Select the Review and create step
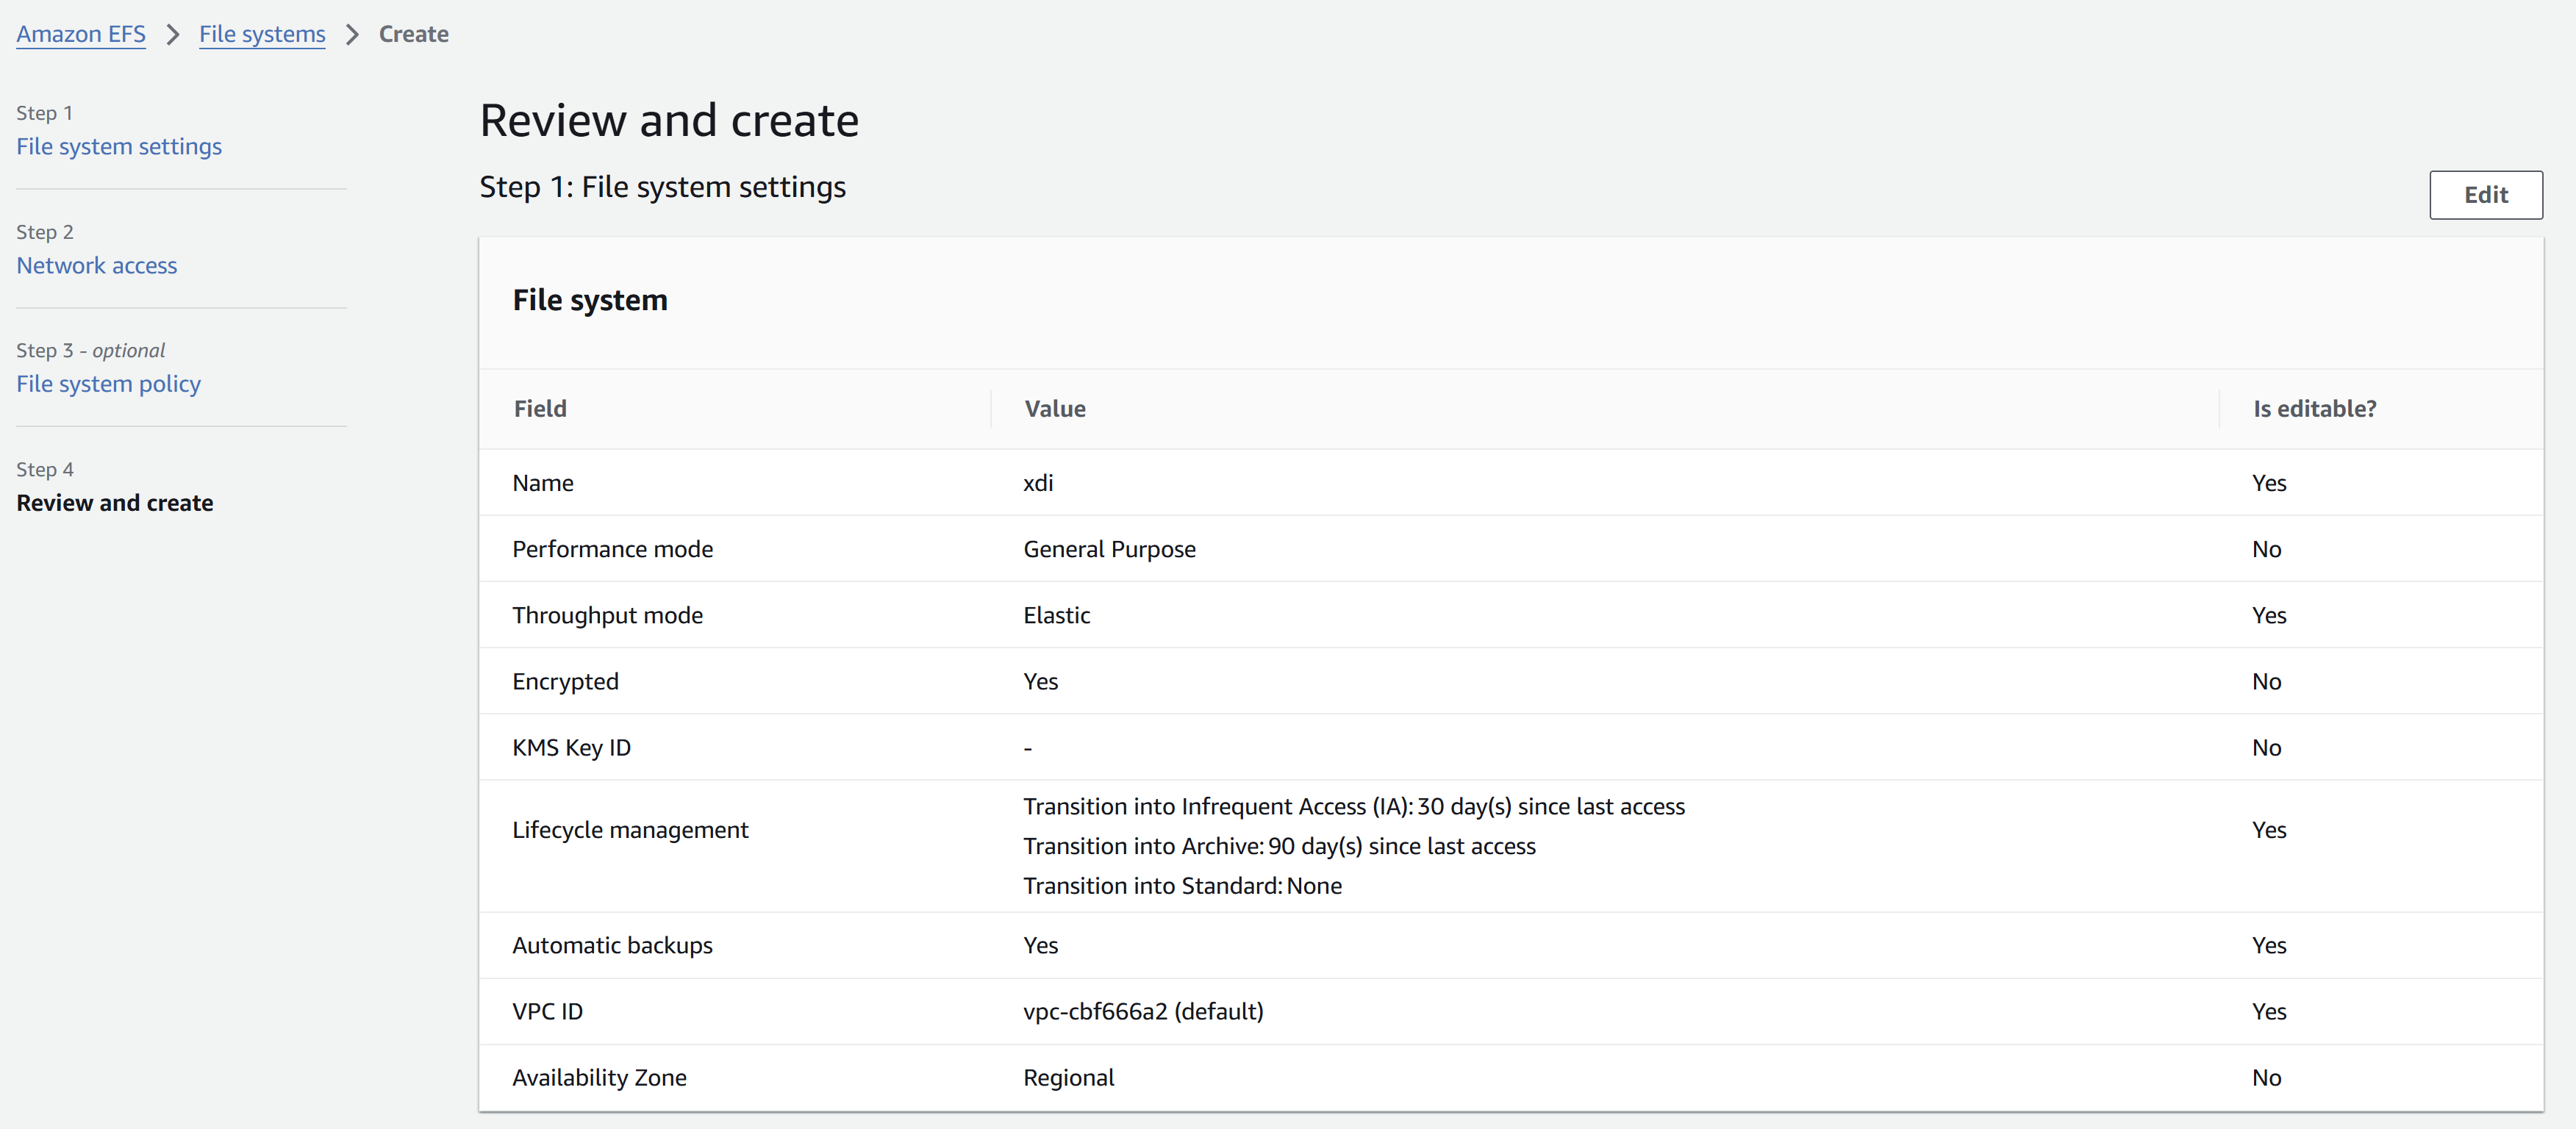The height and width of the screenshot is (1129, 2576). point(114,503)
